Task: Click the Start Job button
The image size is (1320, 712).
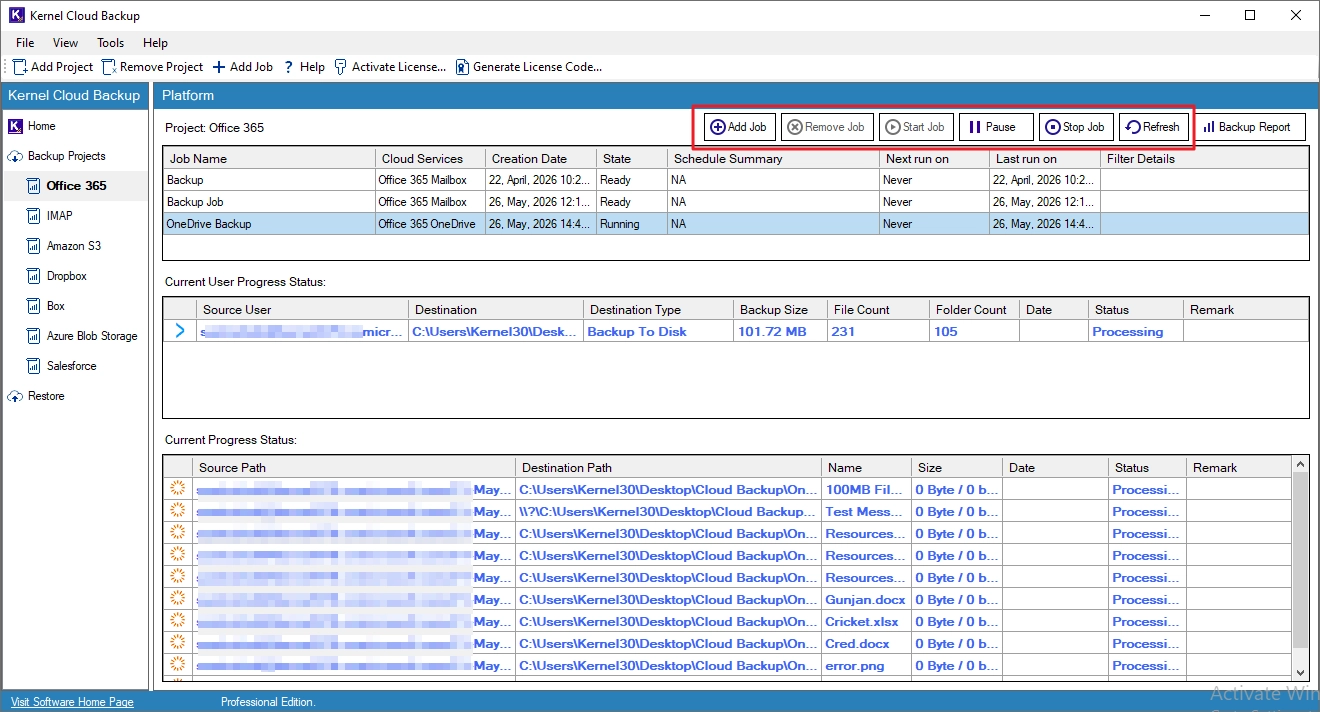Action: coord(916,127)
